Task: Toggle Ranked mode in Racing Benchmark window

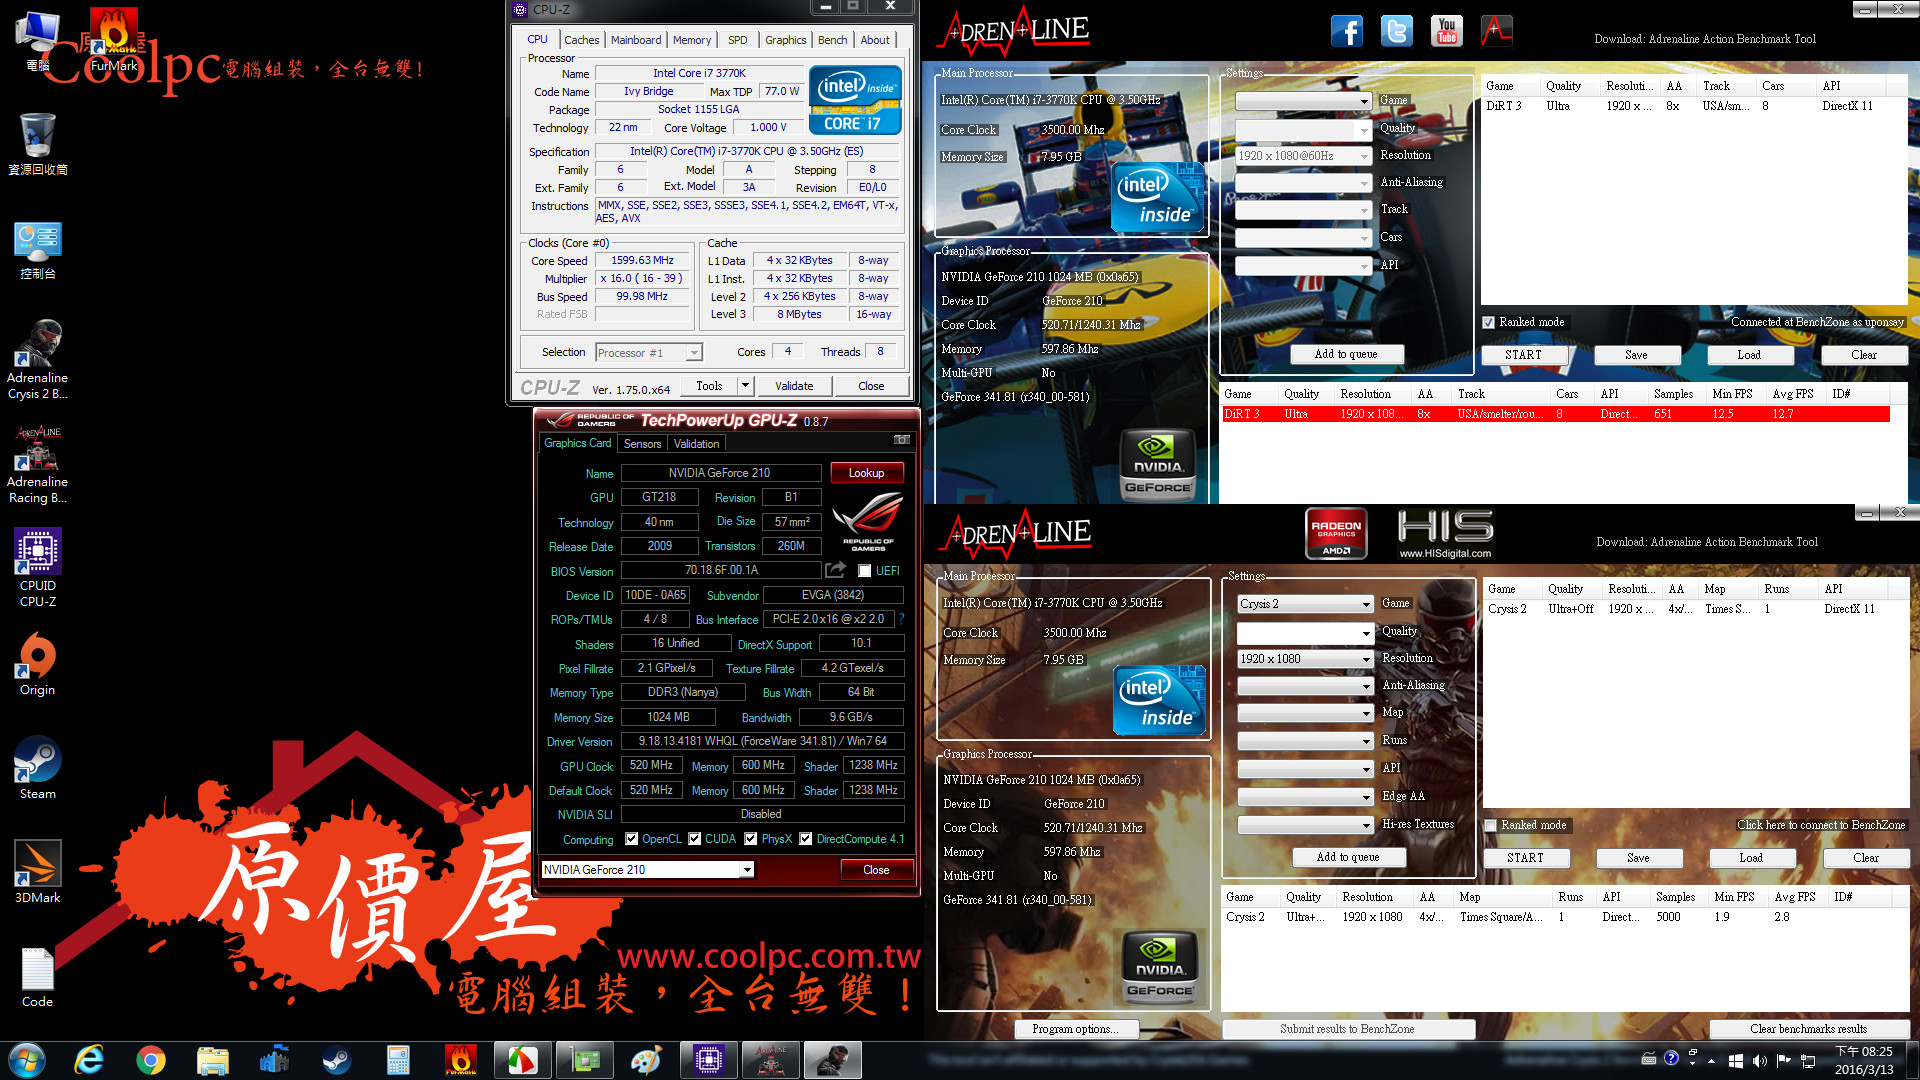Action: pyautogui.click(x=1489, y=322)
